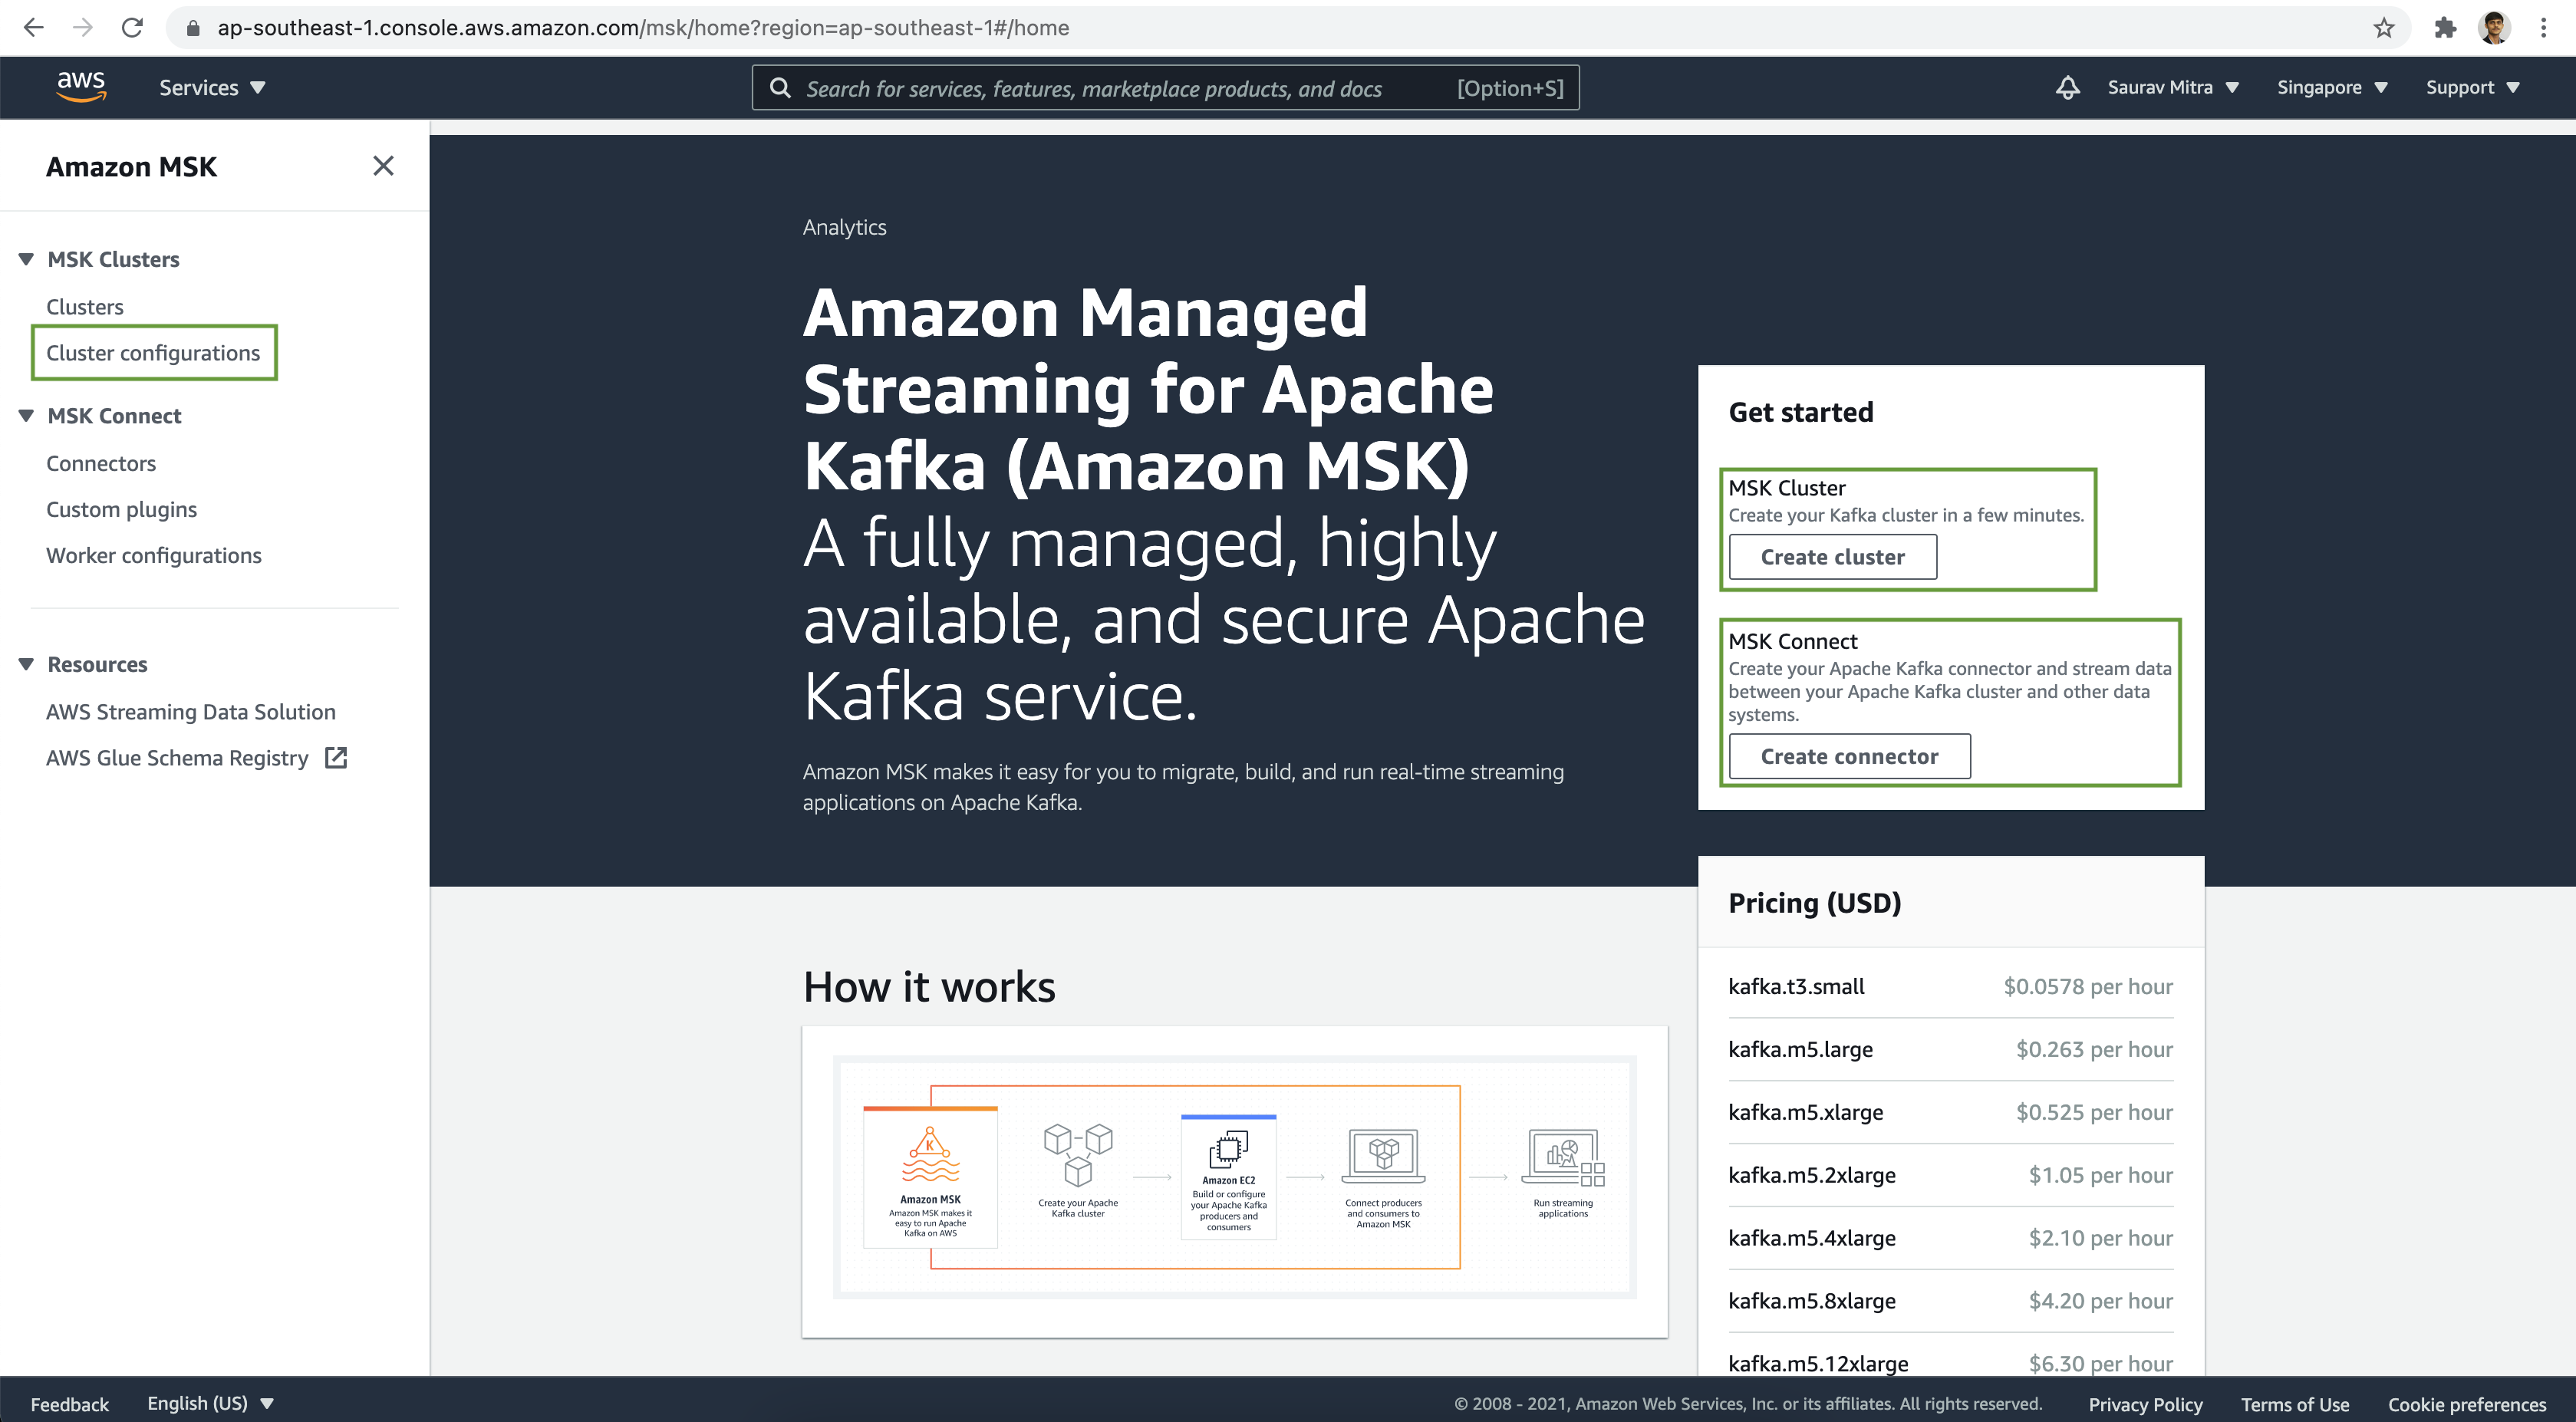
Task: Click the search magnifier icon
Action: [x=780, y=88]
